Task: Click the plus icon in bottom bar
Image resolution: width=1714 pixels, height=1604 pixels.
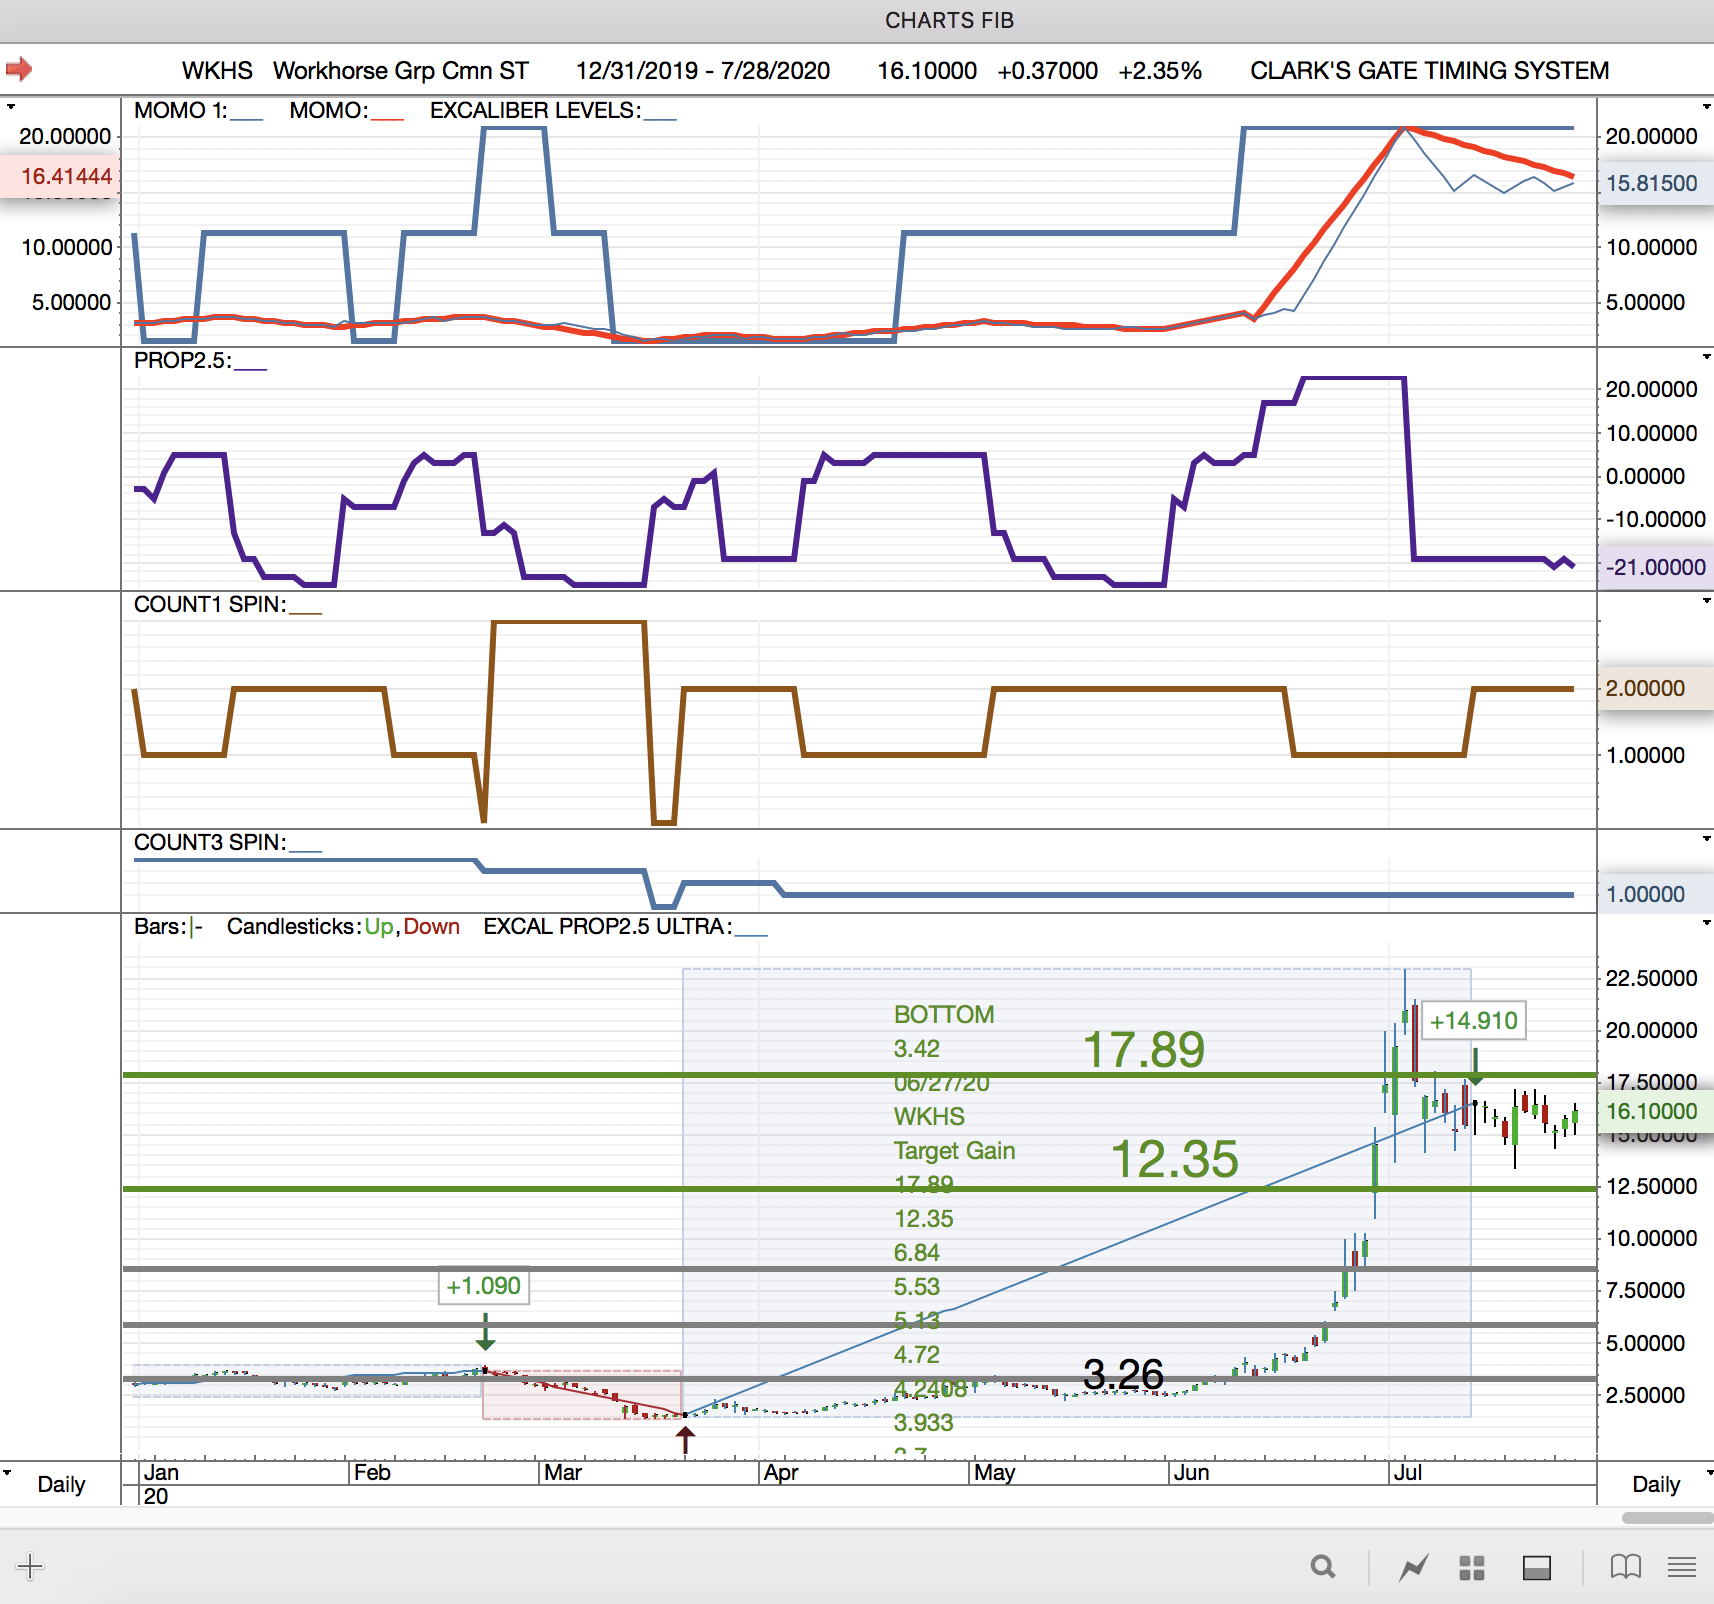Action: click(x=30, y=1566)
